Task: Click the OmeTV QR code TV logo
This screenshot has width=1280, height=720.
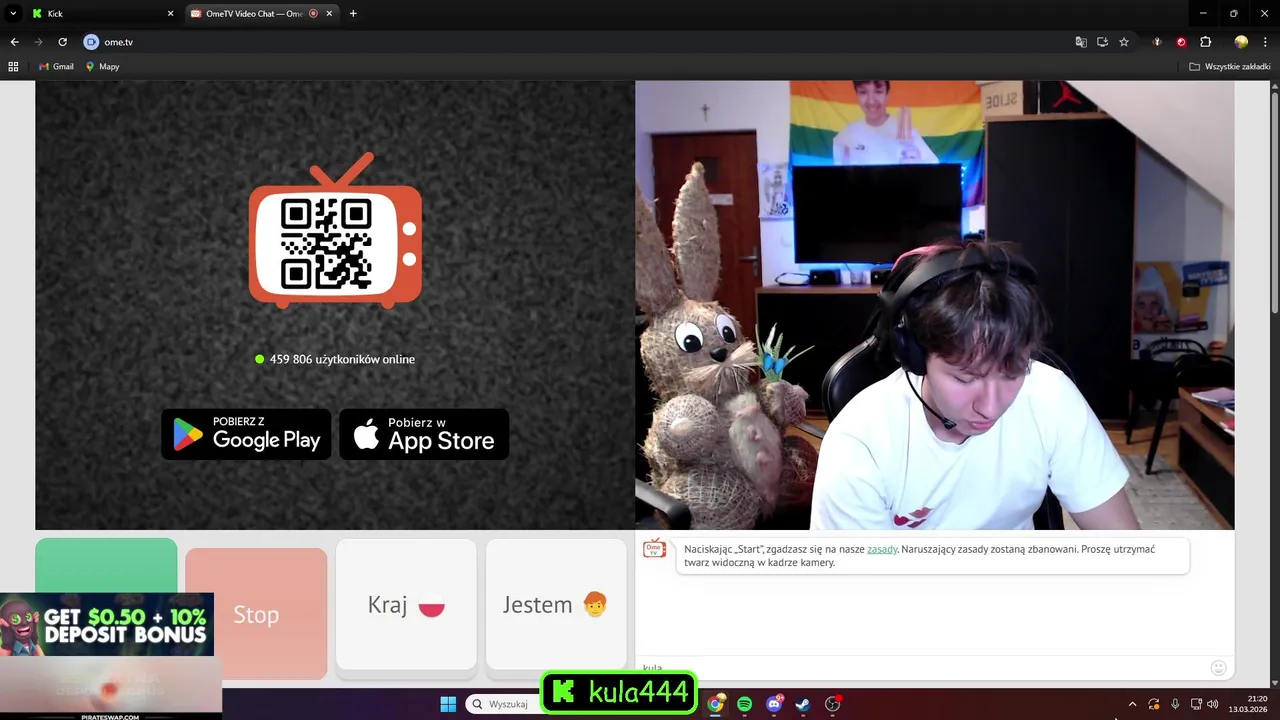Action: (335, 232)
